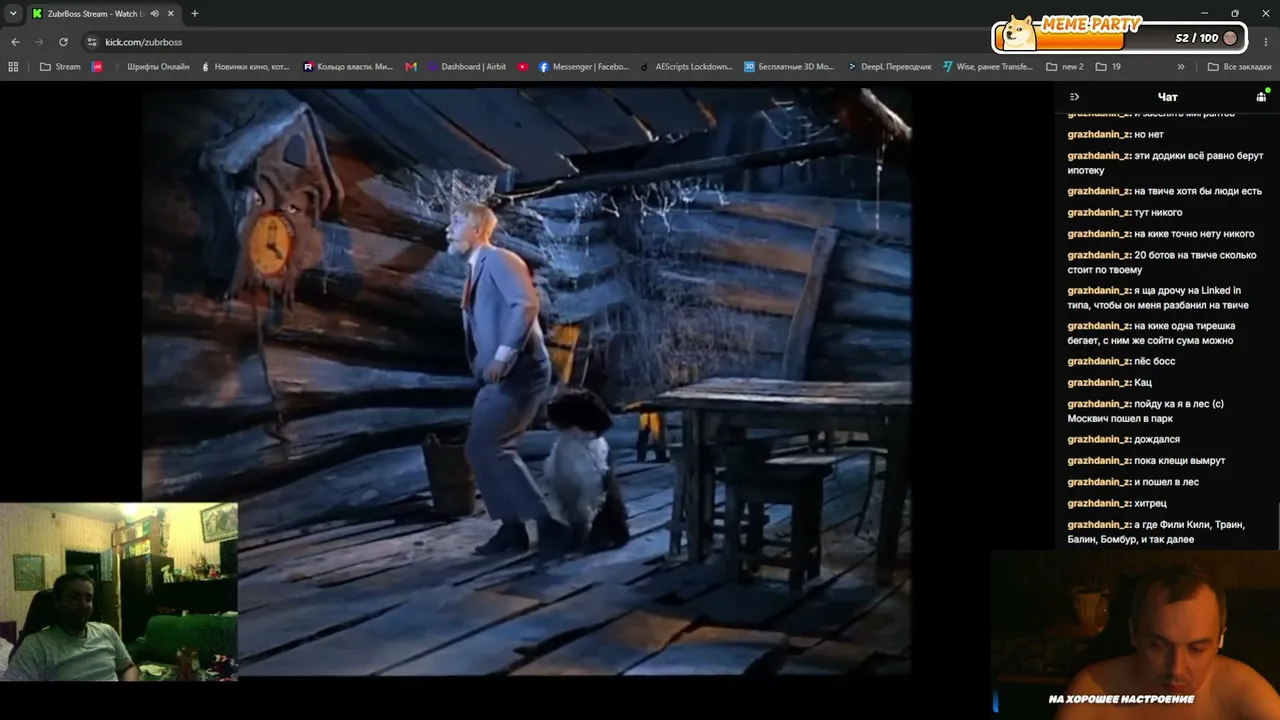Click the Чат panel header
Viewport: 1280px width, 720px height.
1167,97
